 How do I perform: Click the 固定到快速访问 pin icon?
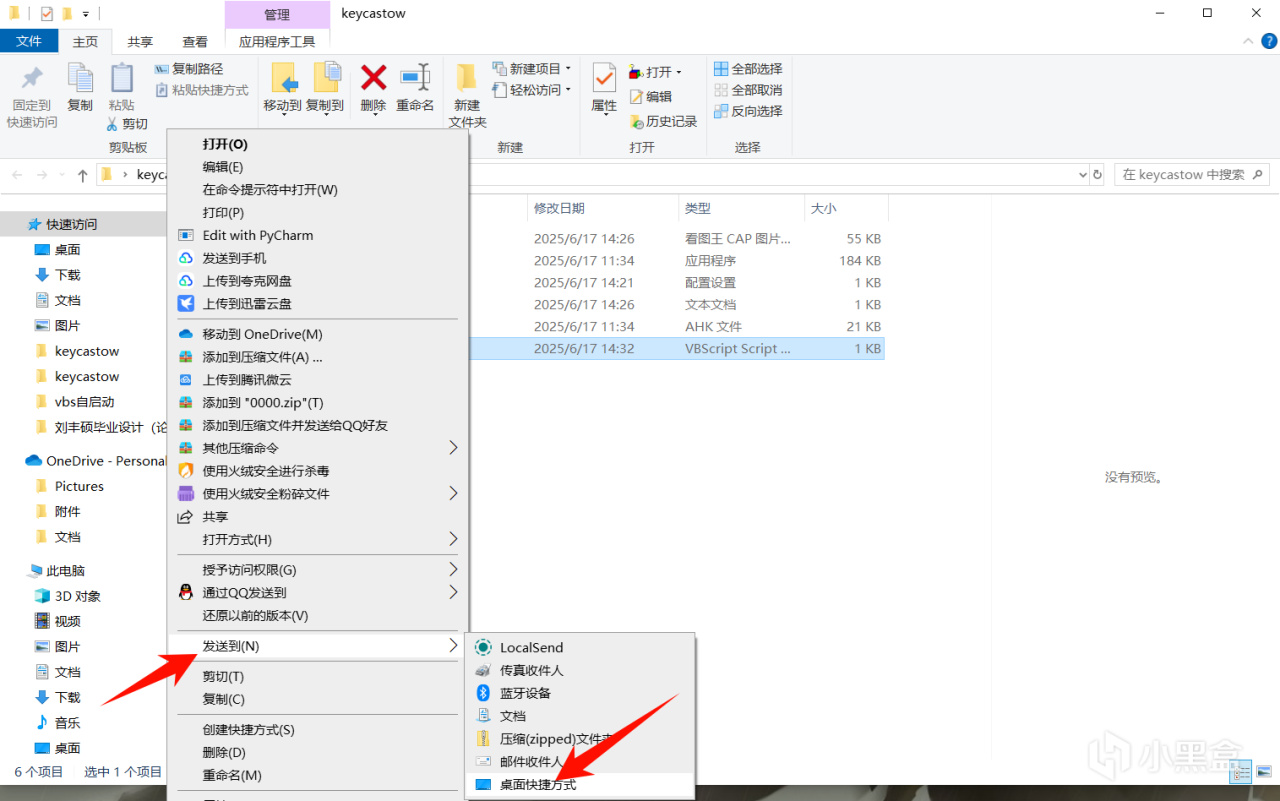pos(32,78)
